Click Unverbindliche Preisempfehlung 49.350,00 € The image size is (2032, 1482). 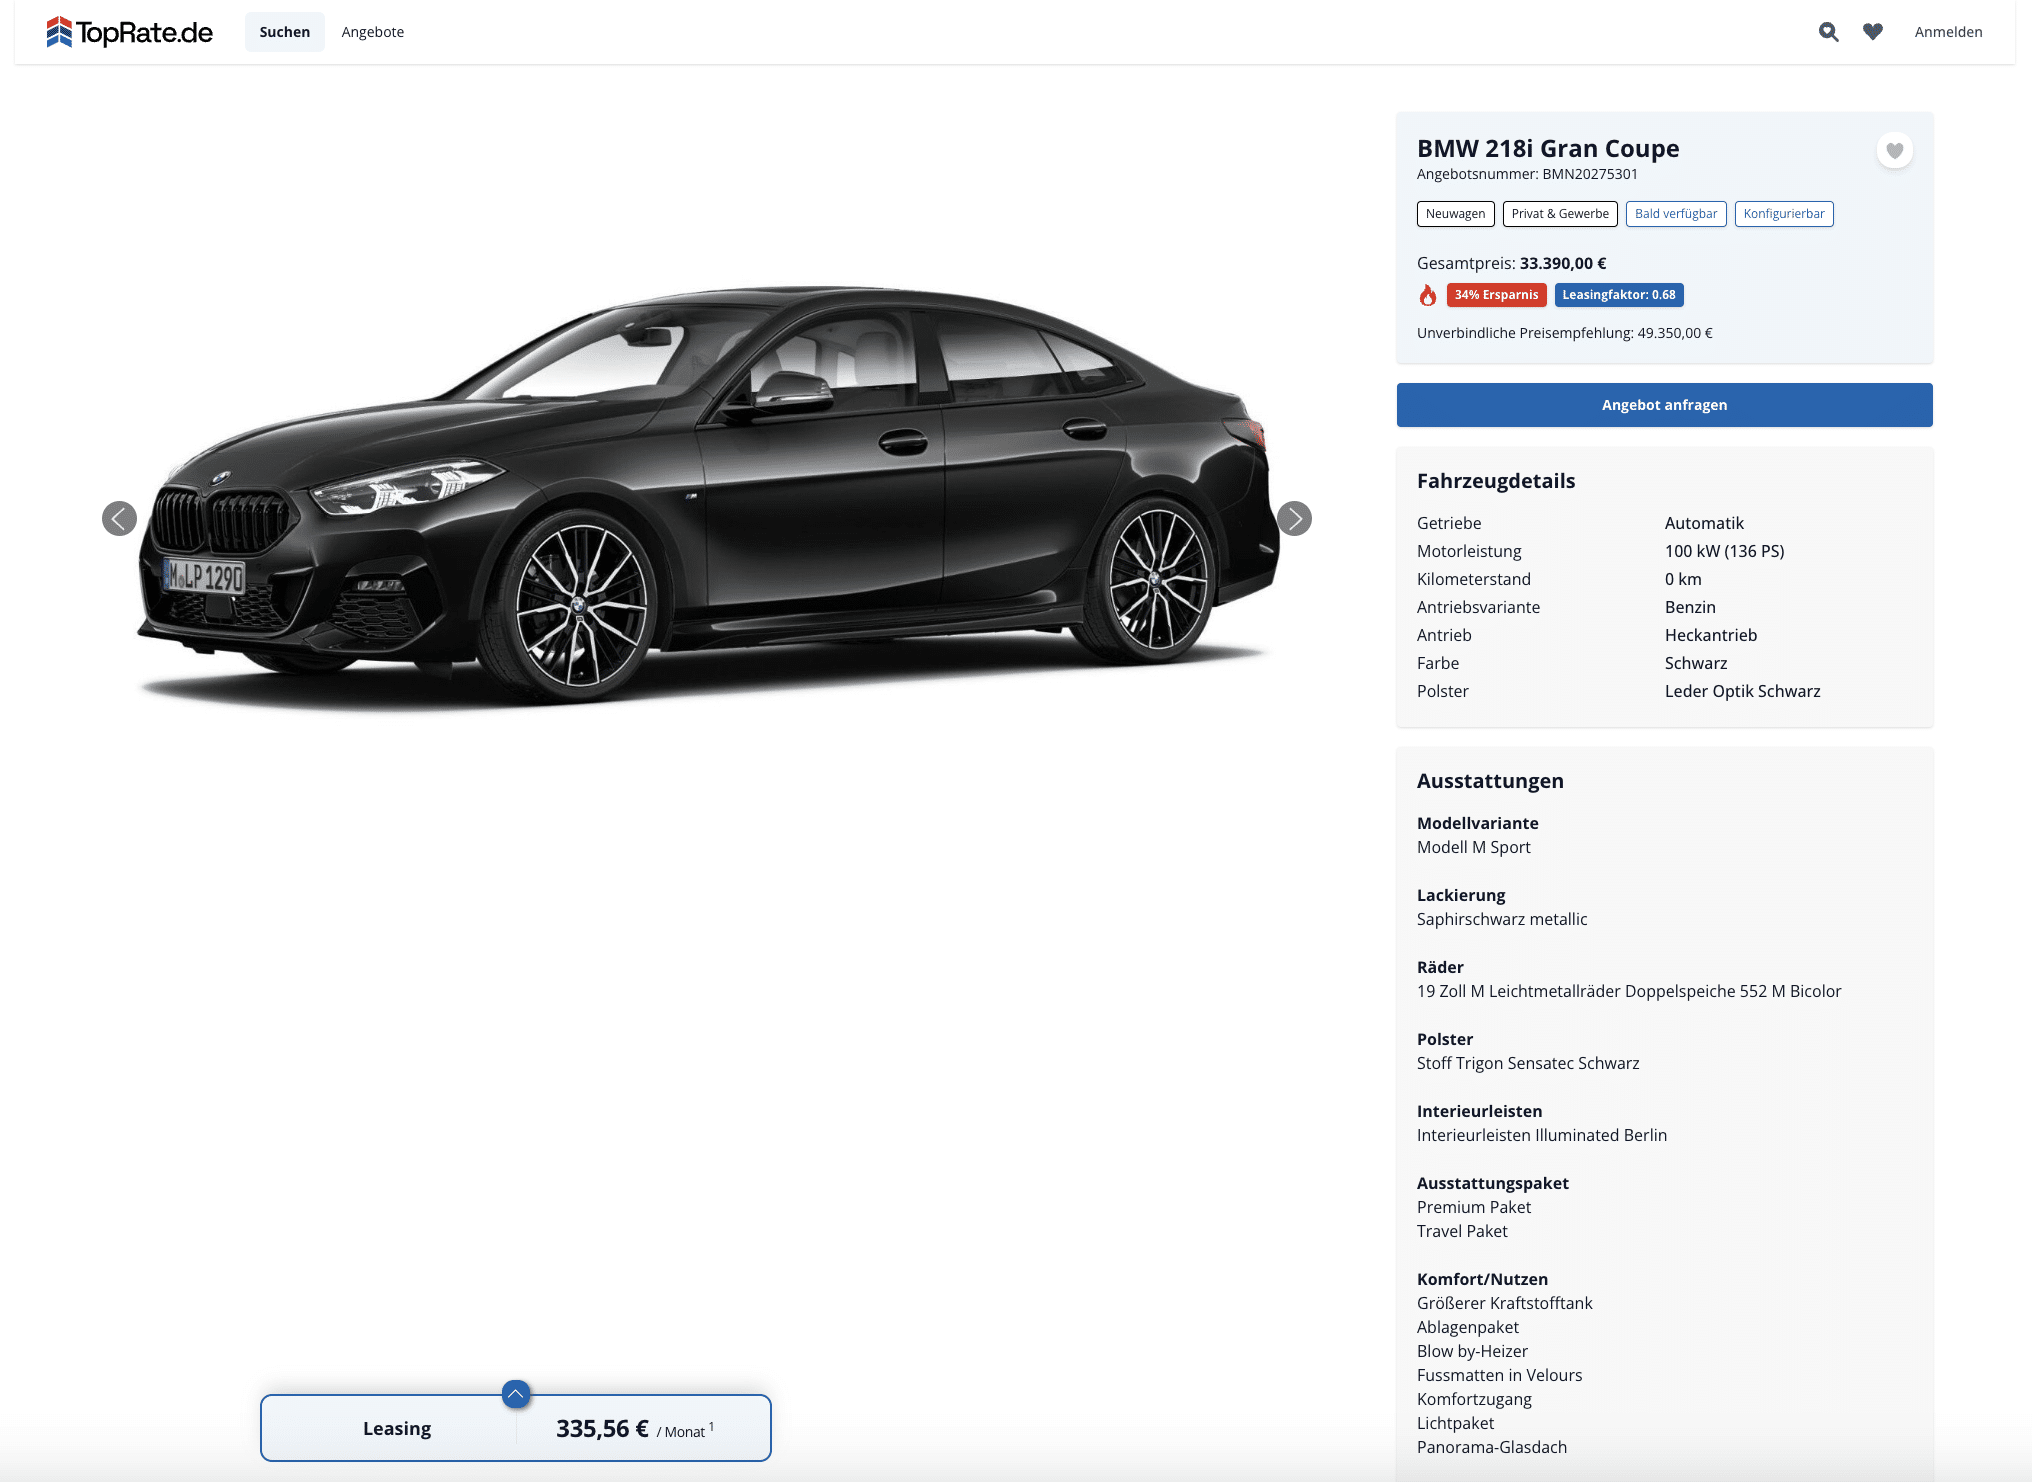coord(1565,333)
